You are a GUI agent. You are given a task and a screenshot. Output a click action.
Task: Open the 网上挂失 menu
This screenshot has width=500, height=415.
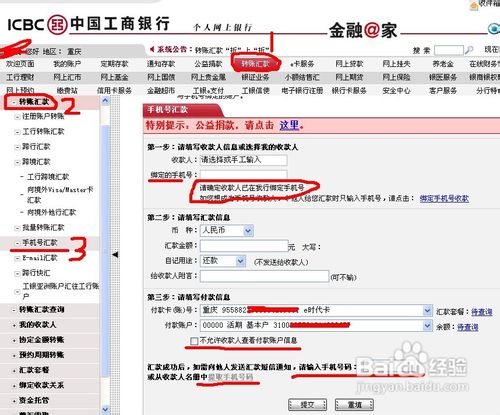396,64
